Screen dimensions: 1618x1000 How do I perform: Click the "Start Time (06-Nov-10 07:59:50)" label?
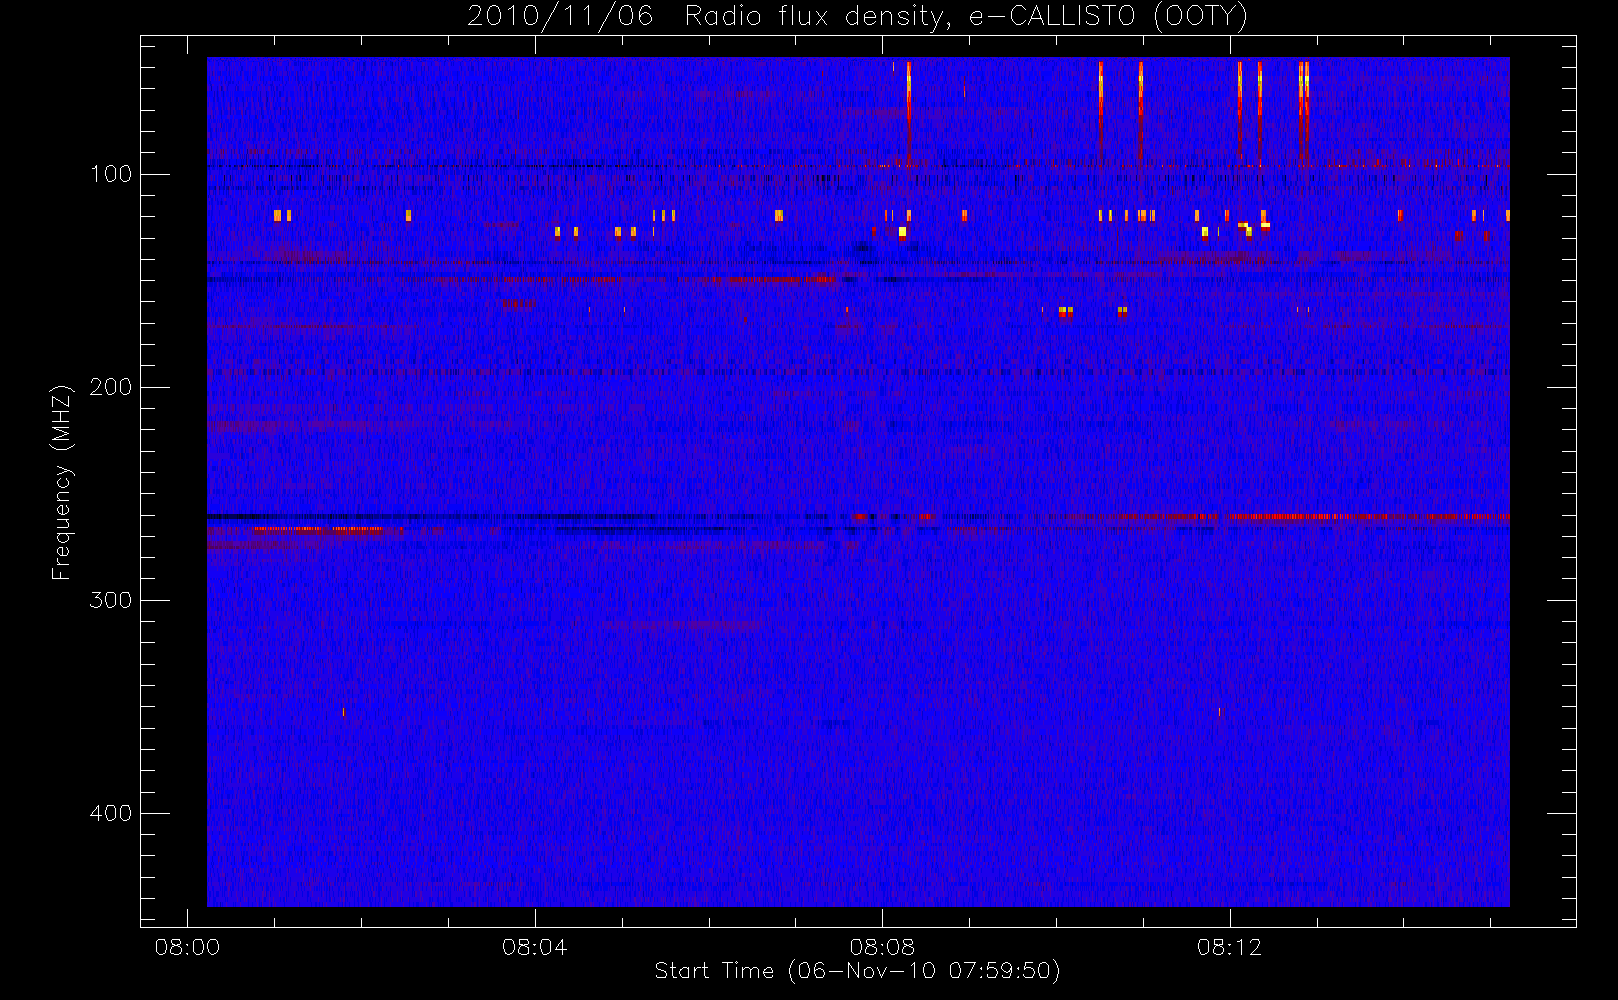[857, 971]
